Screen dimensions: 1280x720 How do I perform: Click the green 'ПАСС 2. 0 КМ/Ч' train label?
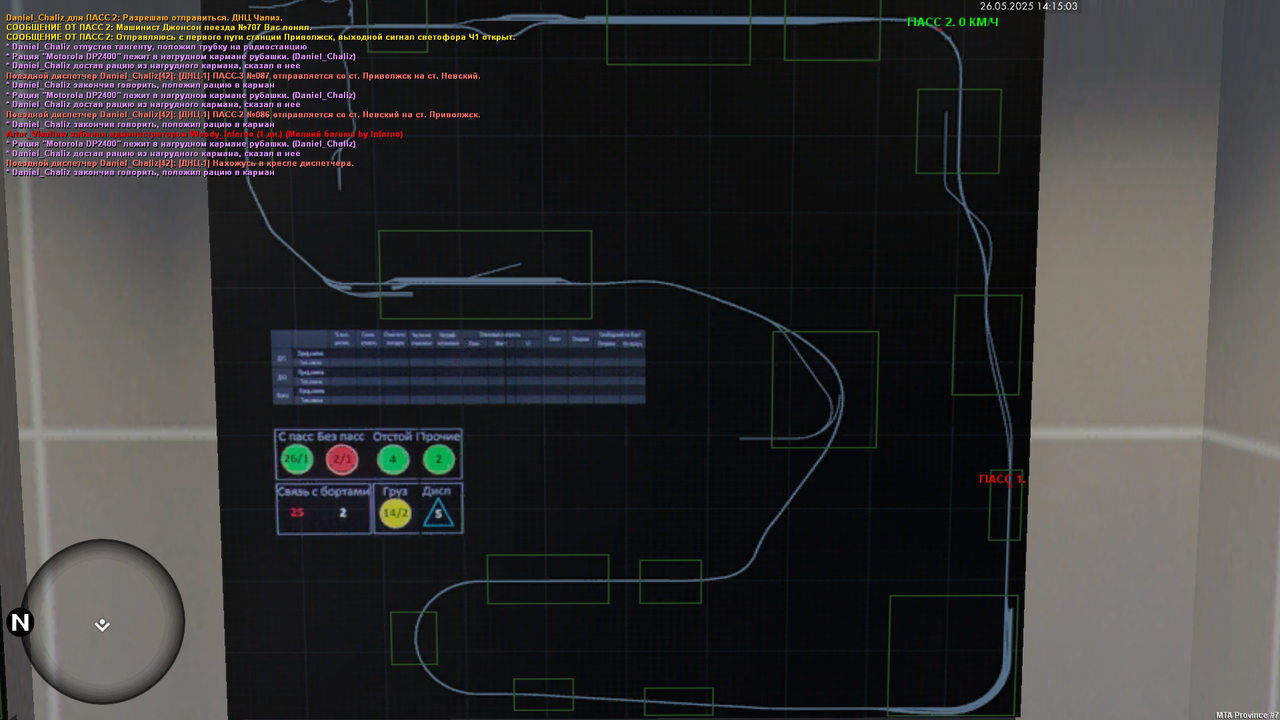953,22
